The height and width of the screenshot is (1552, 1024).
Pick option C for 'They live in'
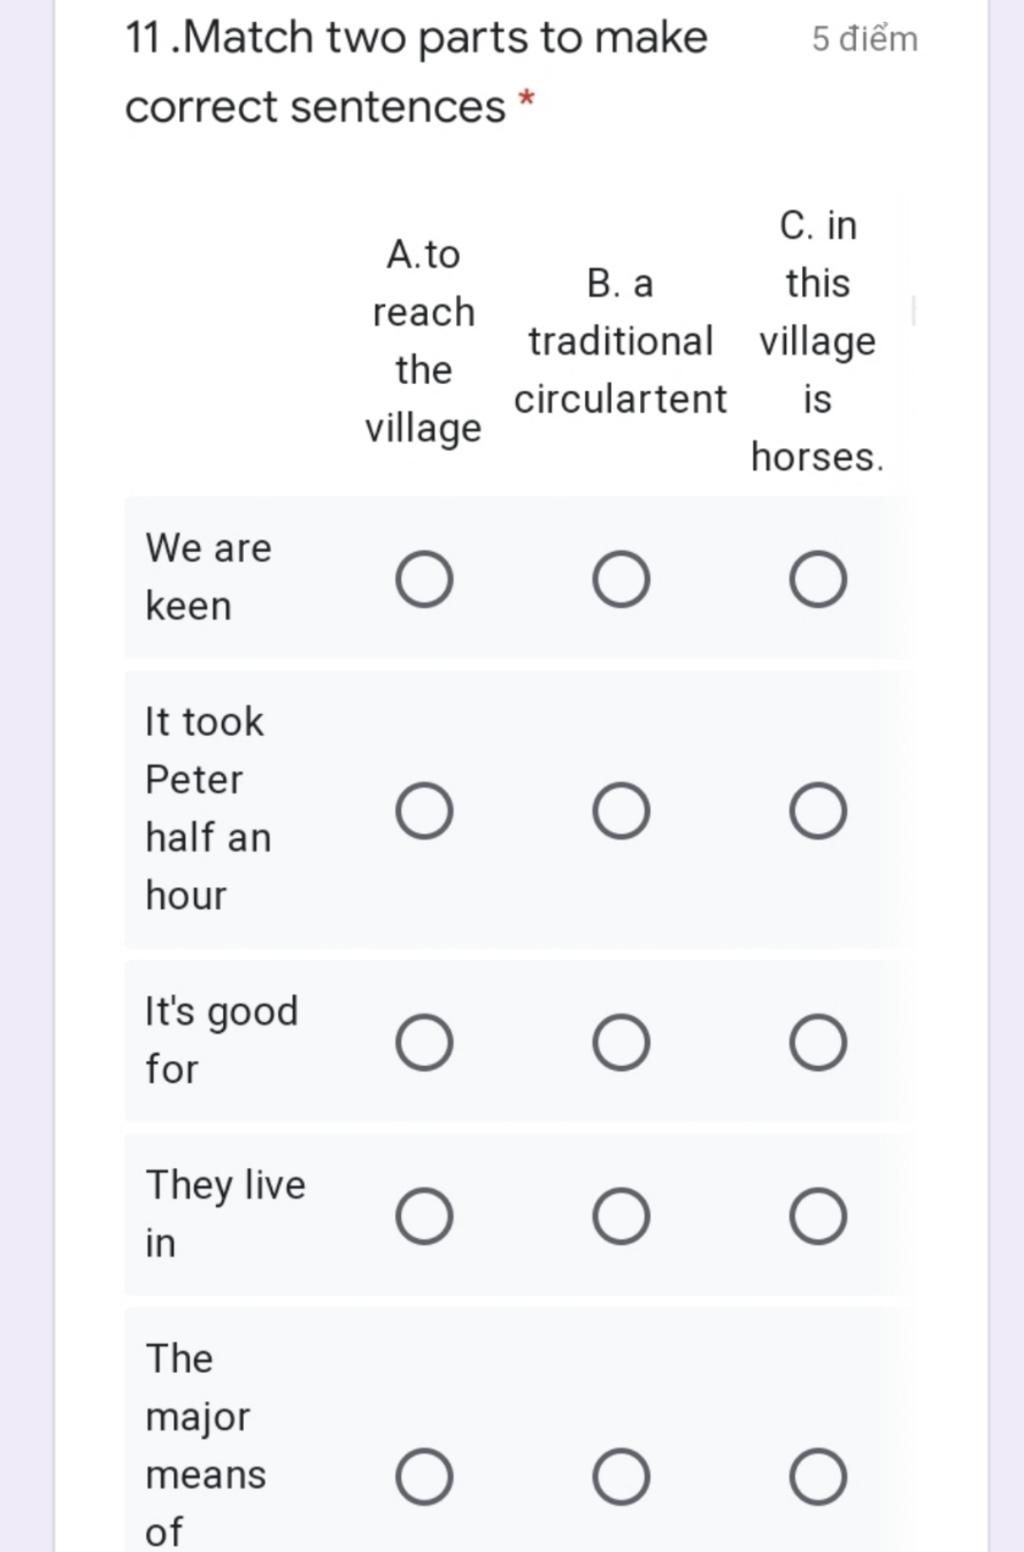(818, 1216)
